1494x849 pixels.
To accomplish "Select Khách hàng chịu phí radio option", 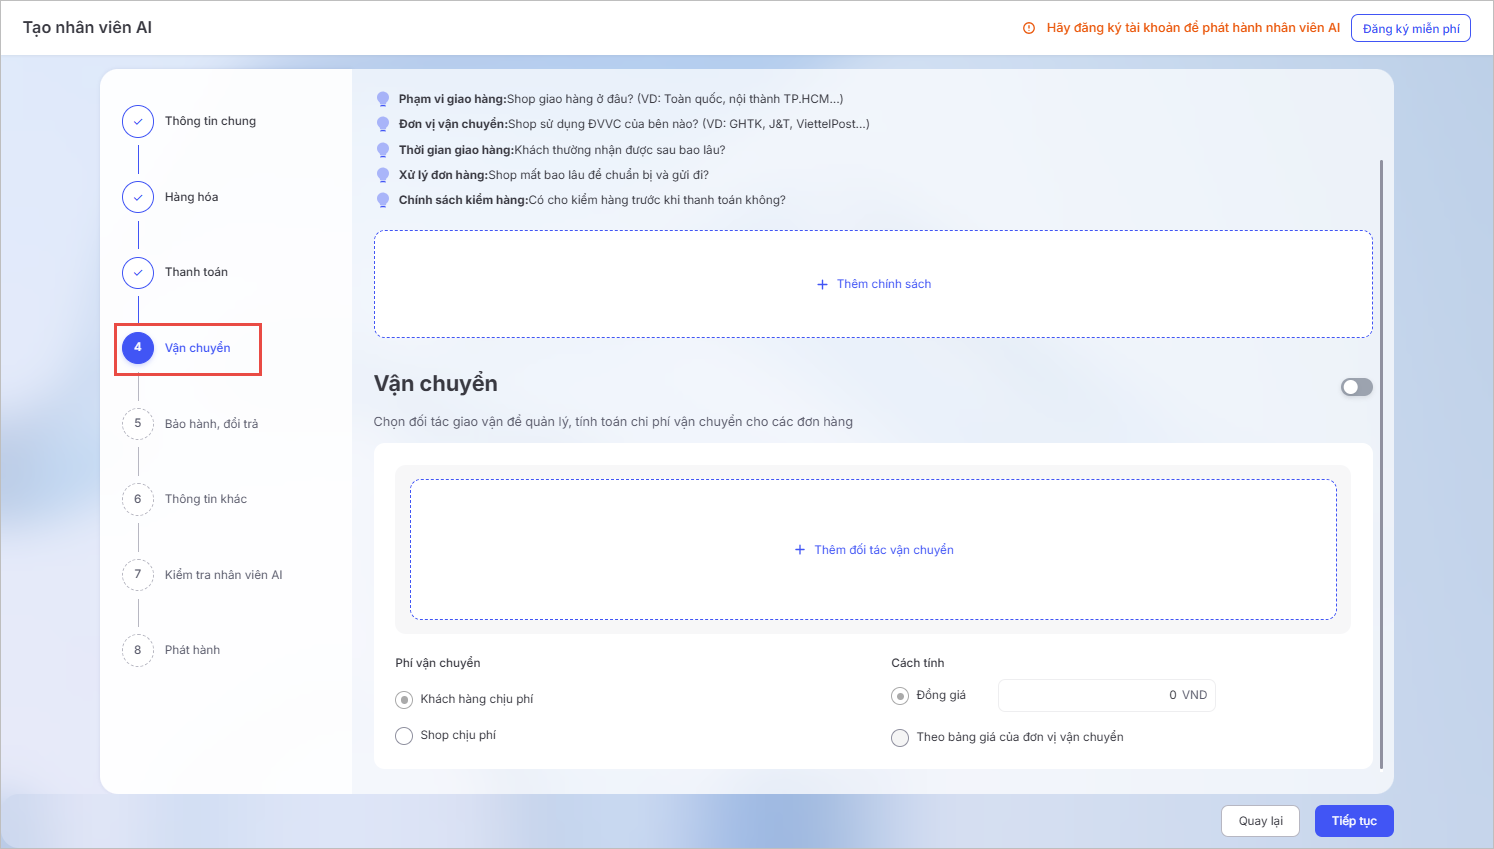I will pos(404,700).
